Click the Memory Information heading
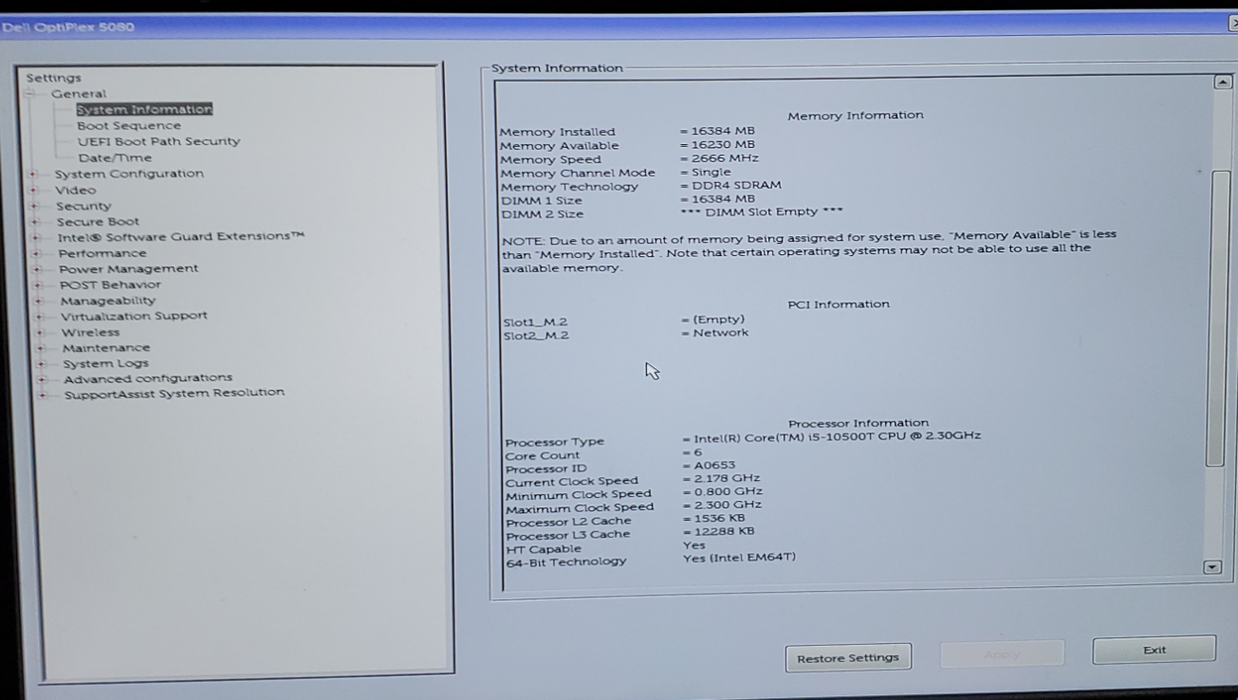 click(x=855, y=116)
